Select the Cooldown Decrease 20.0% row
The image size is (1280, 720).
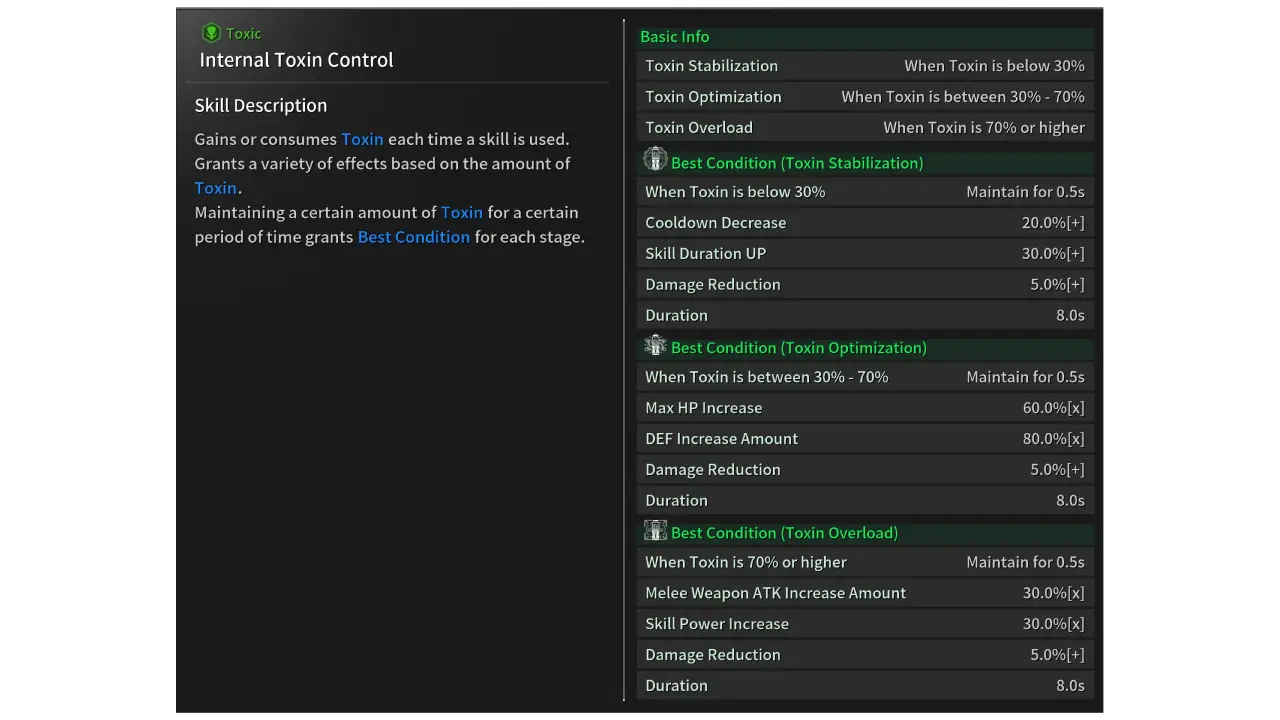865,222
